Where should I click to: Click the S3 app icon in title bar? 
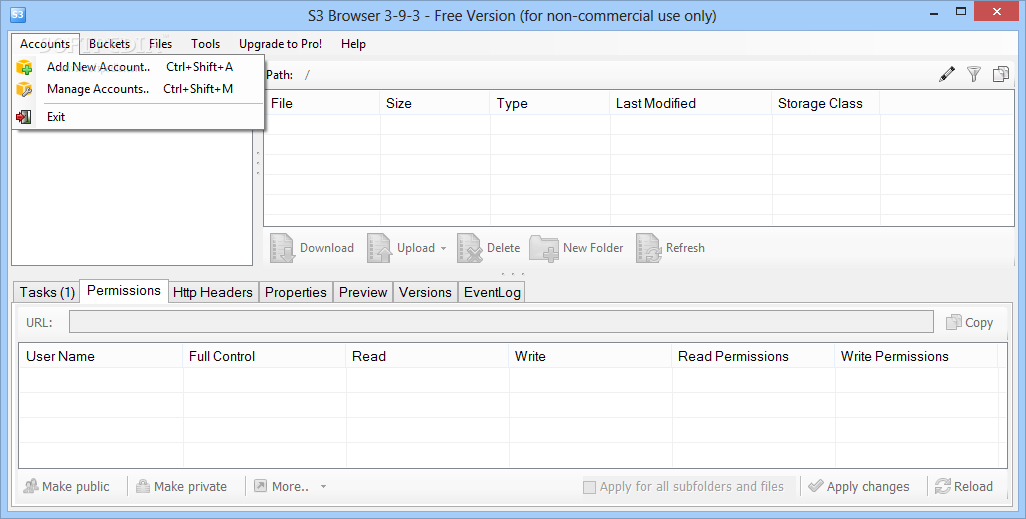(x=18, y=14)
